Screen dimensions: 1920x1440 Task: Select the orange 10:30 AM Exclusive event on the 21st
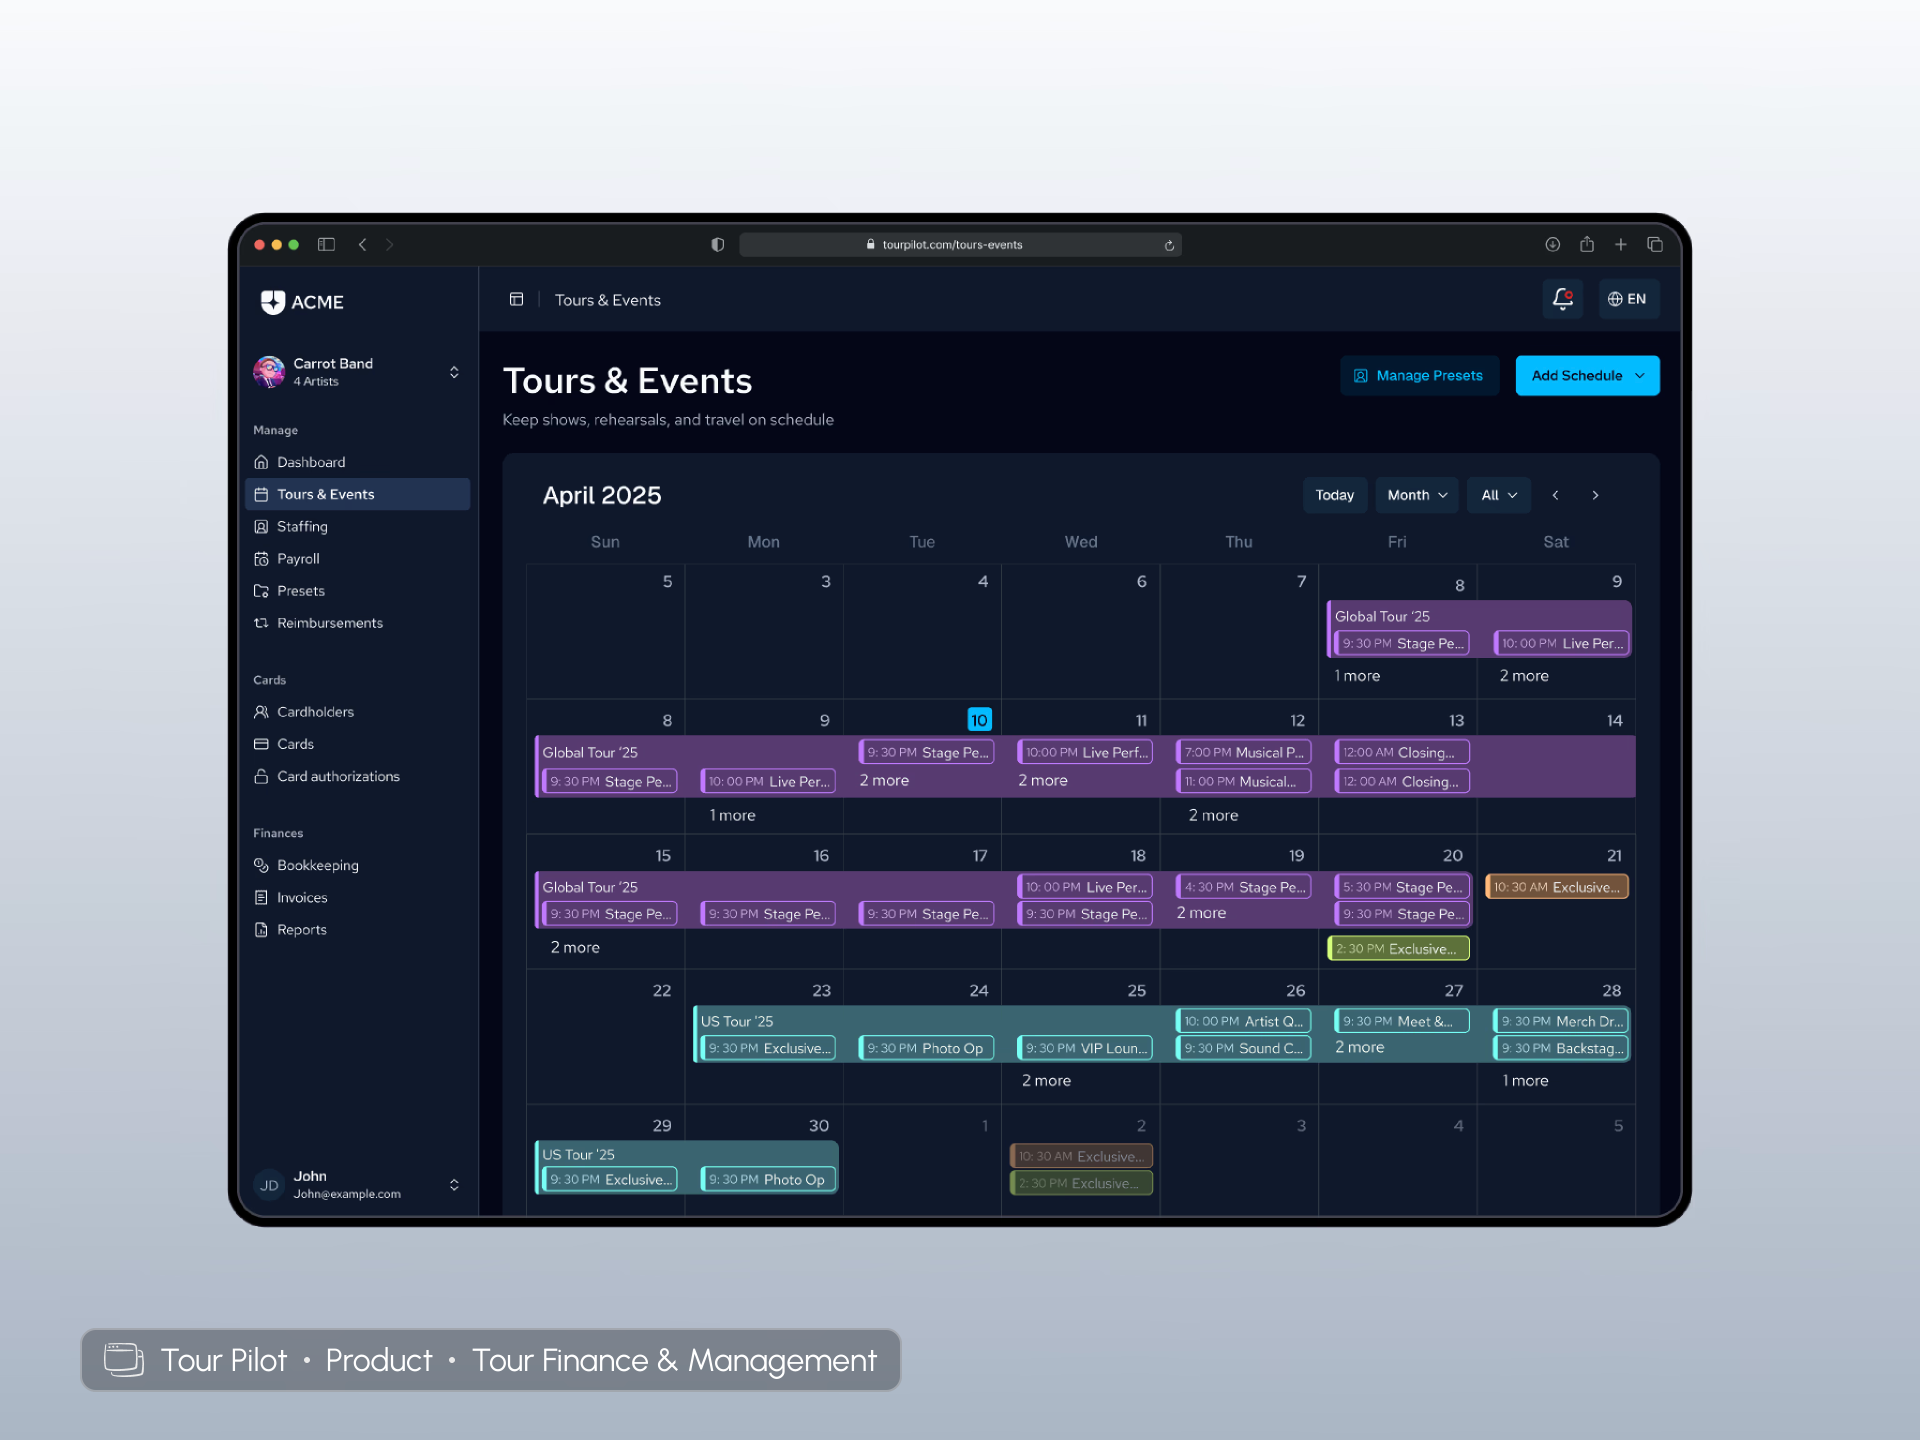click(x=1556, y=887)
